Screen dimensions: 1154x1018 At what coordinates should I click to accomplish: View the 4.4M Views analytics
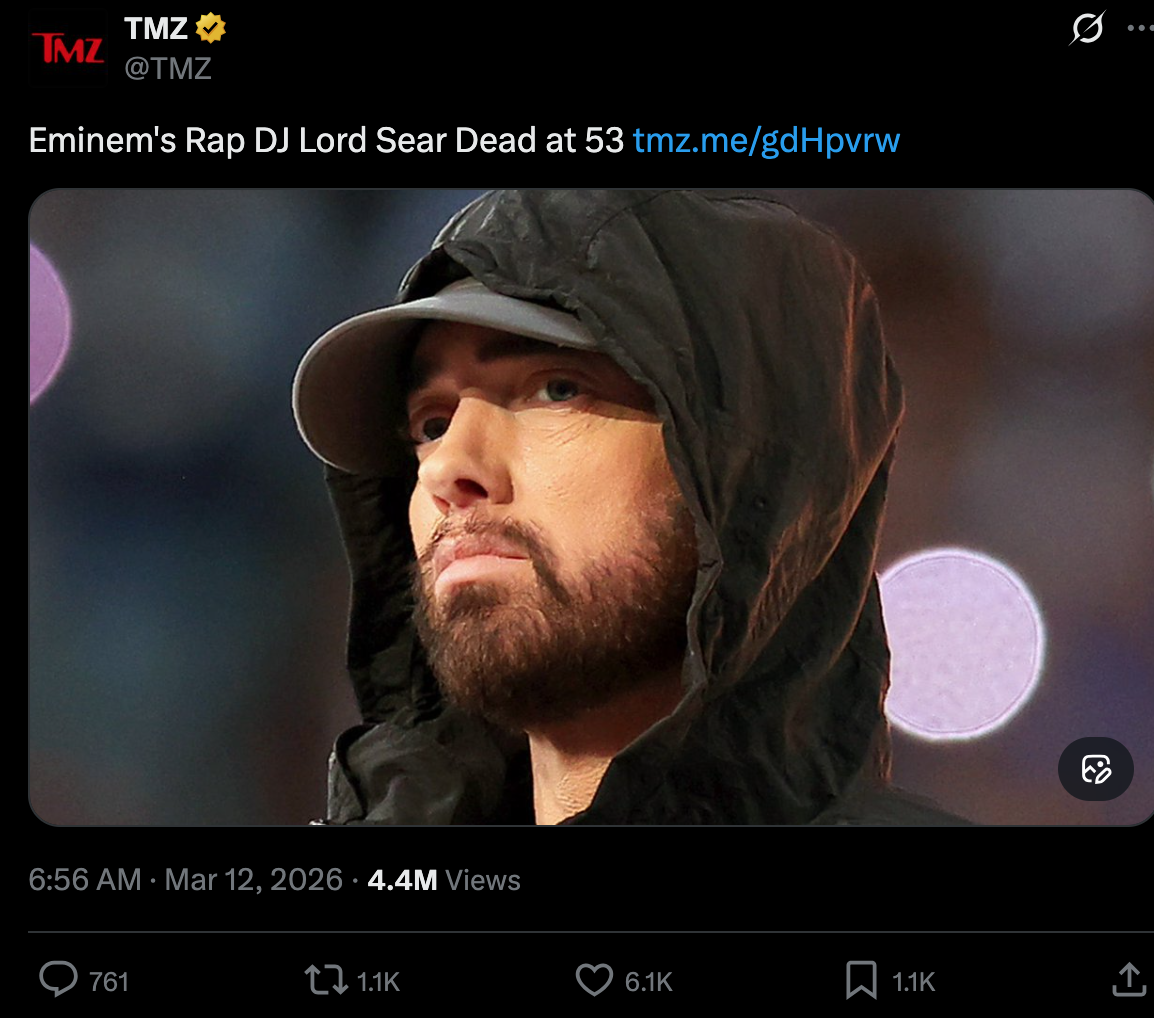tap(444, 880)
